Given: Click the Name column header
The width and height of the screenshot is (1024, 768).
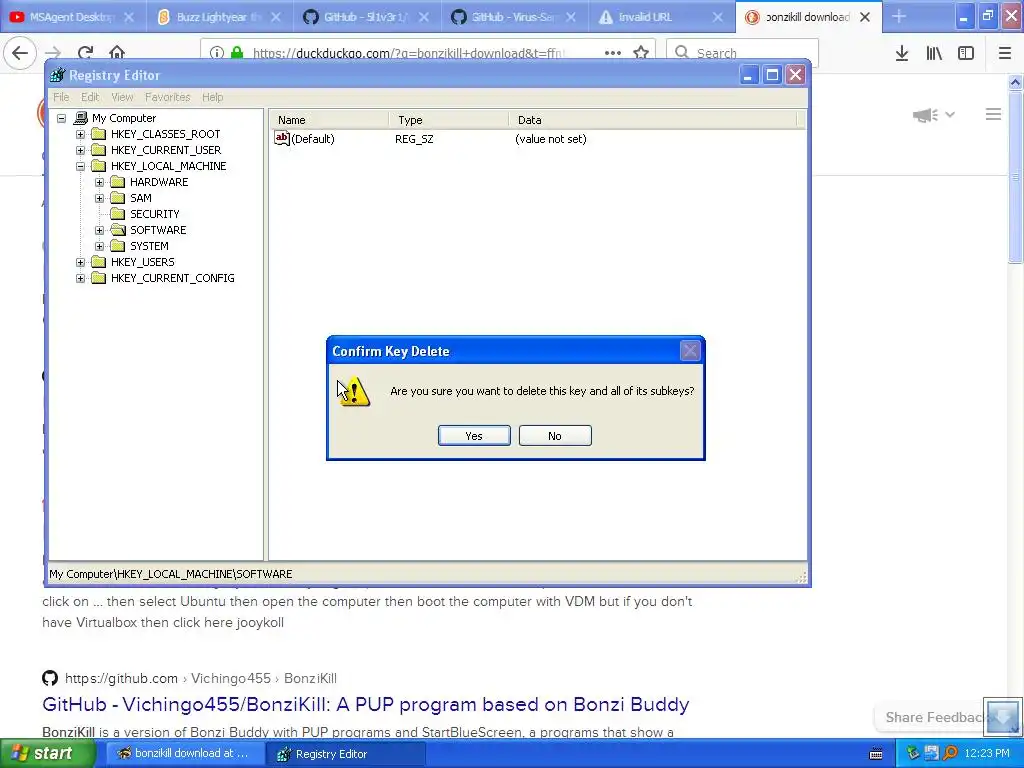Looking at the screenshot, I should pos(329,120).
